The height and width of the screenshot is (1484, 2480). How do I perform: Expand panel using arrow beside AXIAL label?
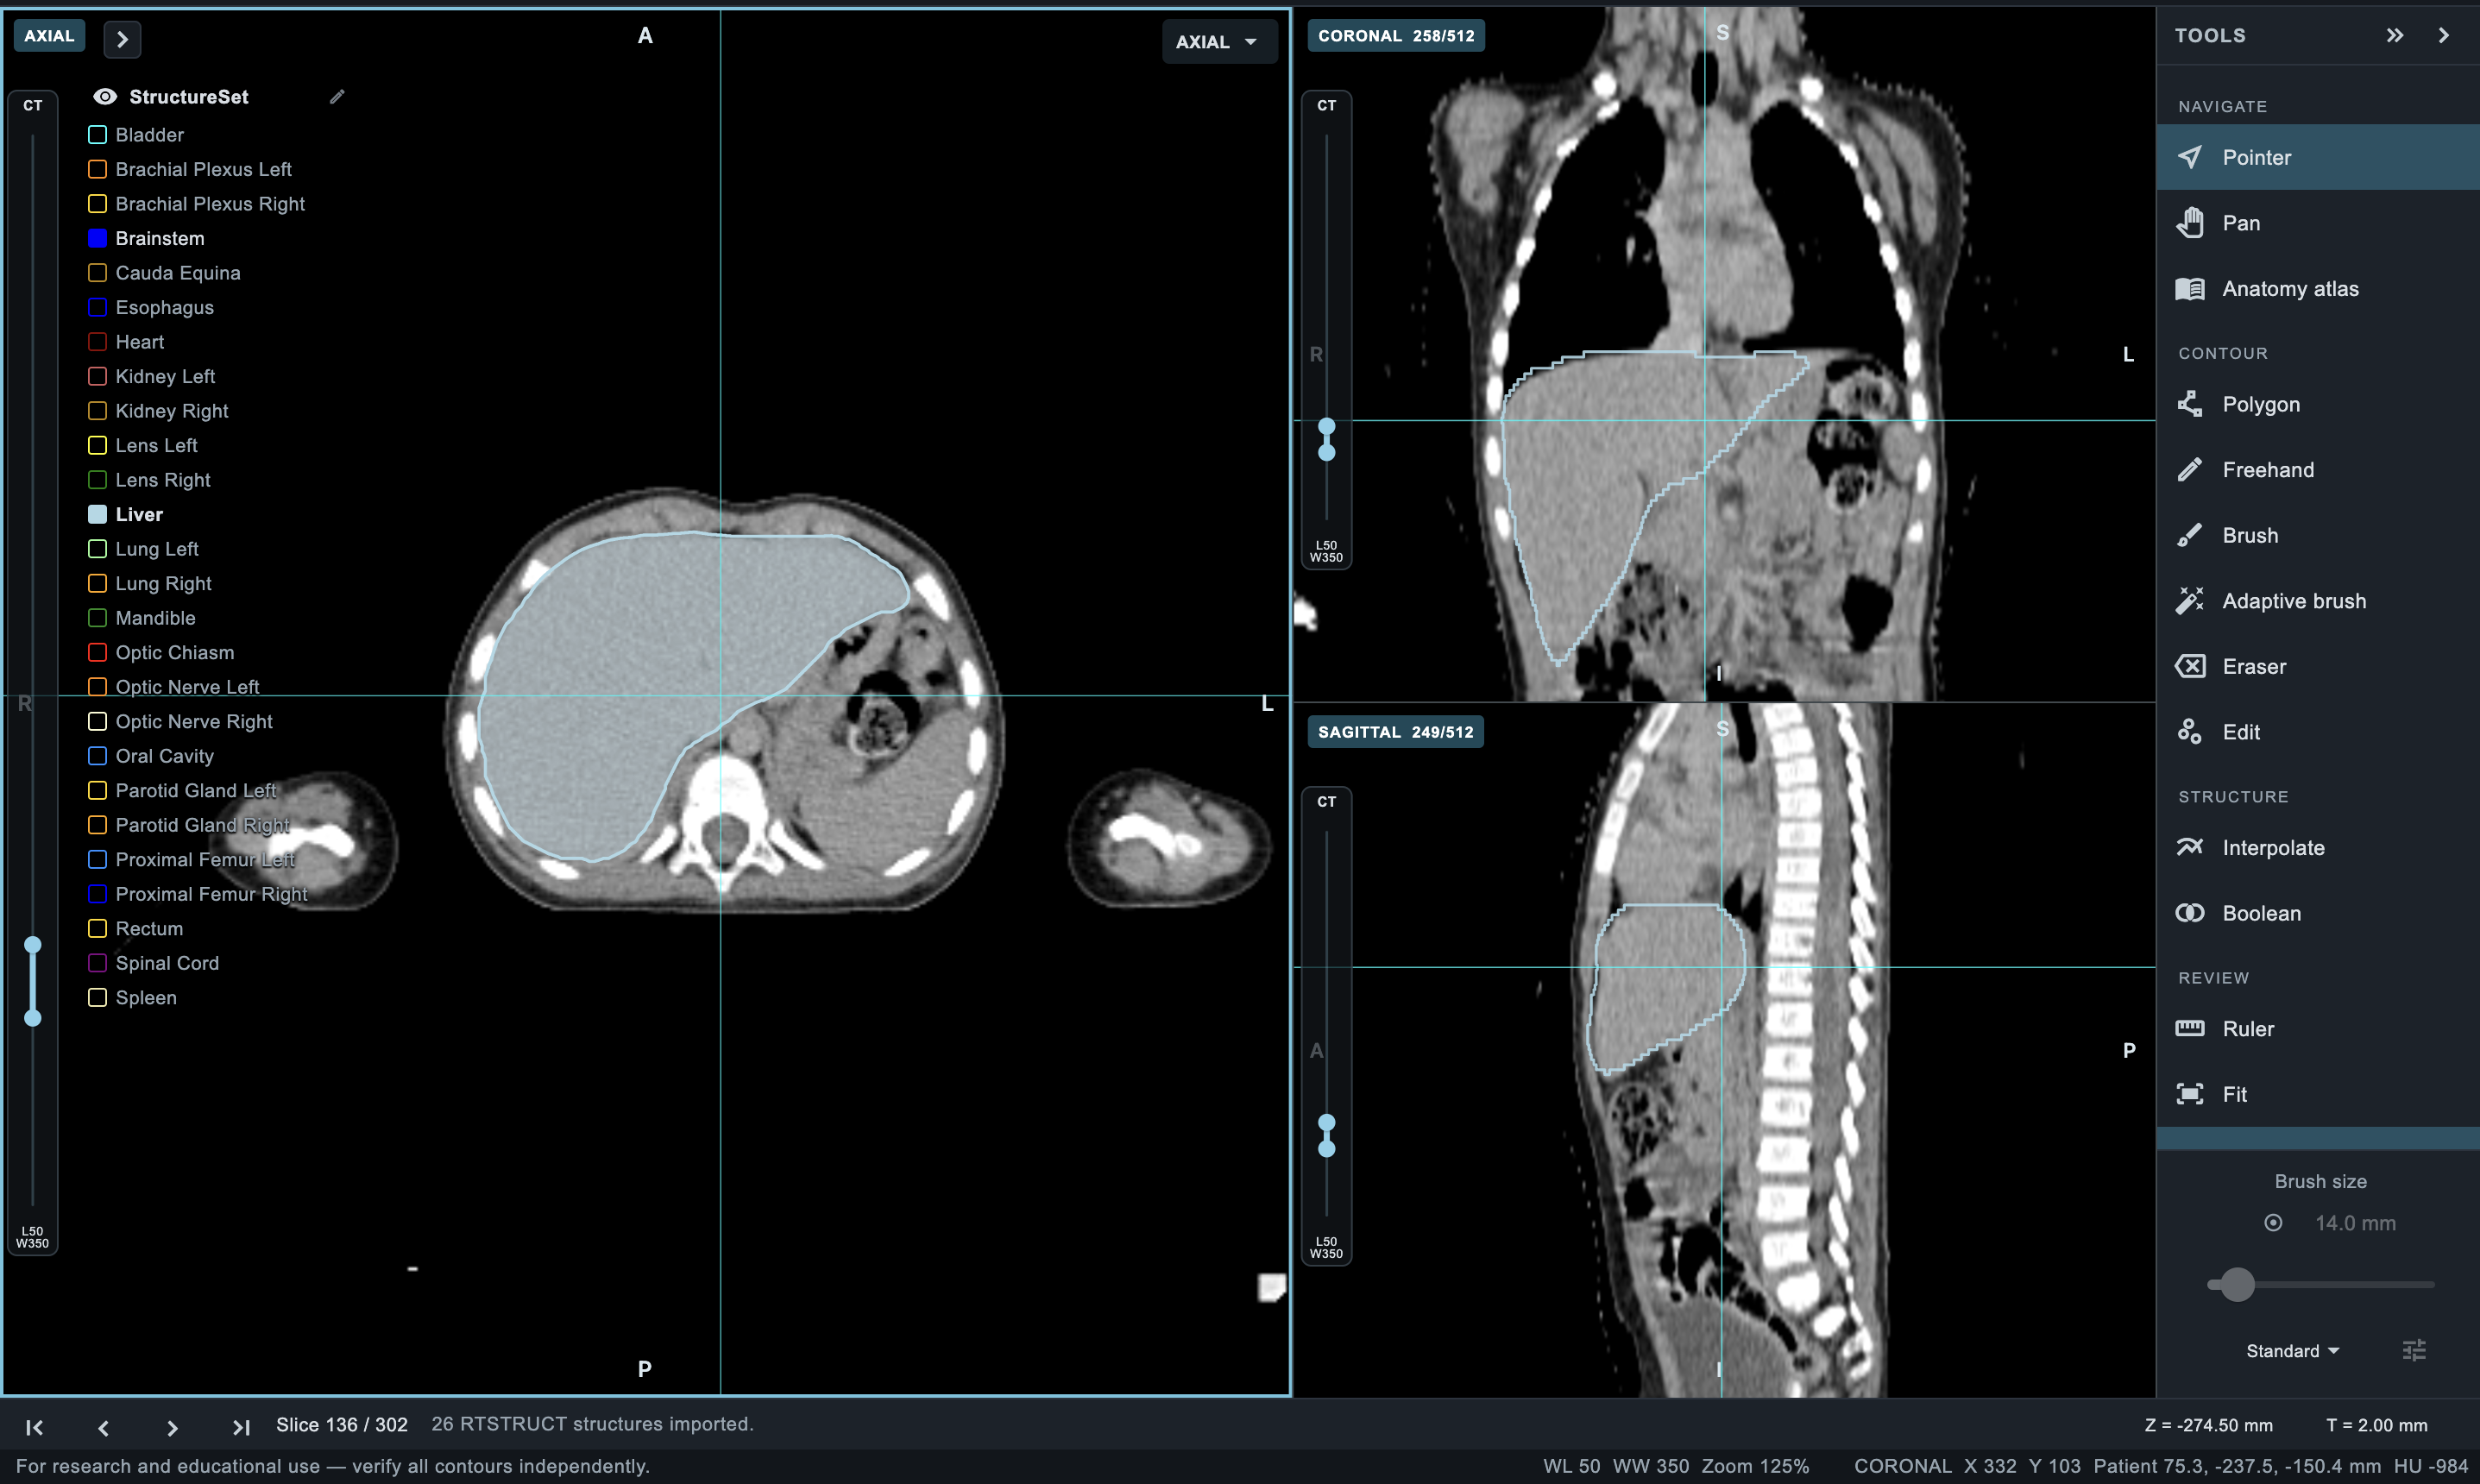[x=122, y=39]
